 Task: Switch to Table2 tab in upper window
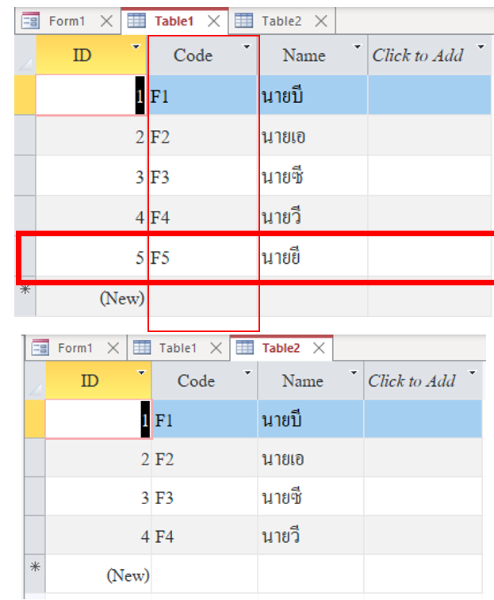pyautogui.click(x=282, y=21)
